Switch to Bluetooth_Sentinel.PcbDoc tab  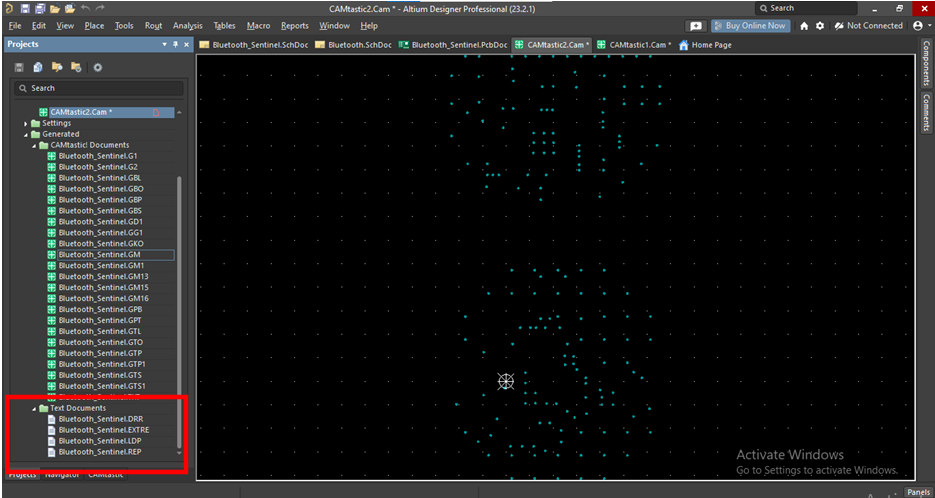(x=453, y=45)
